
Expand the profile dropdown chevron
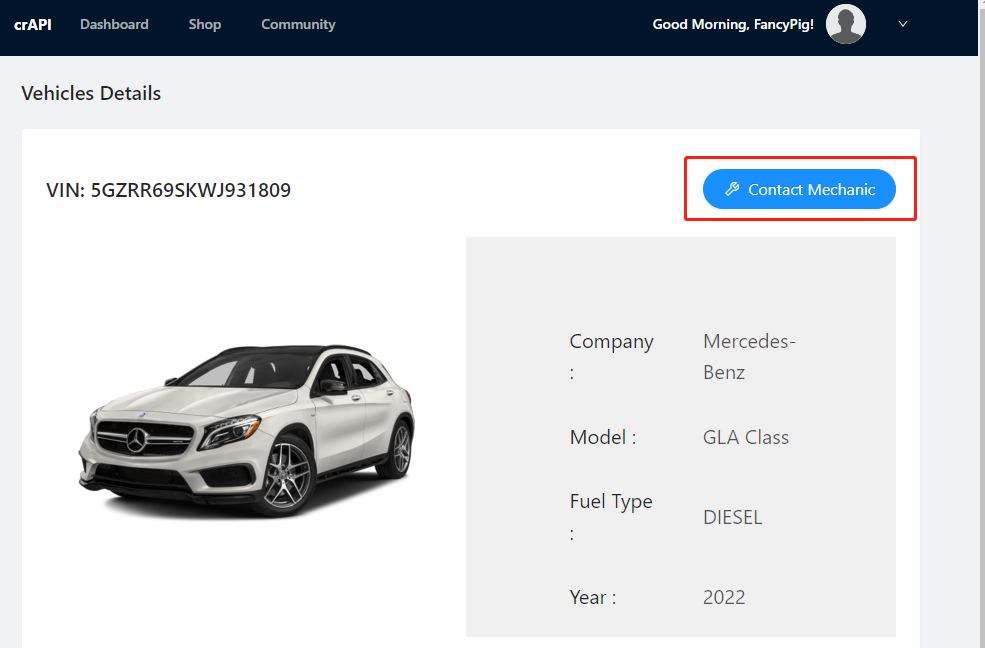point(903,24)
